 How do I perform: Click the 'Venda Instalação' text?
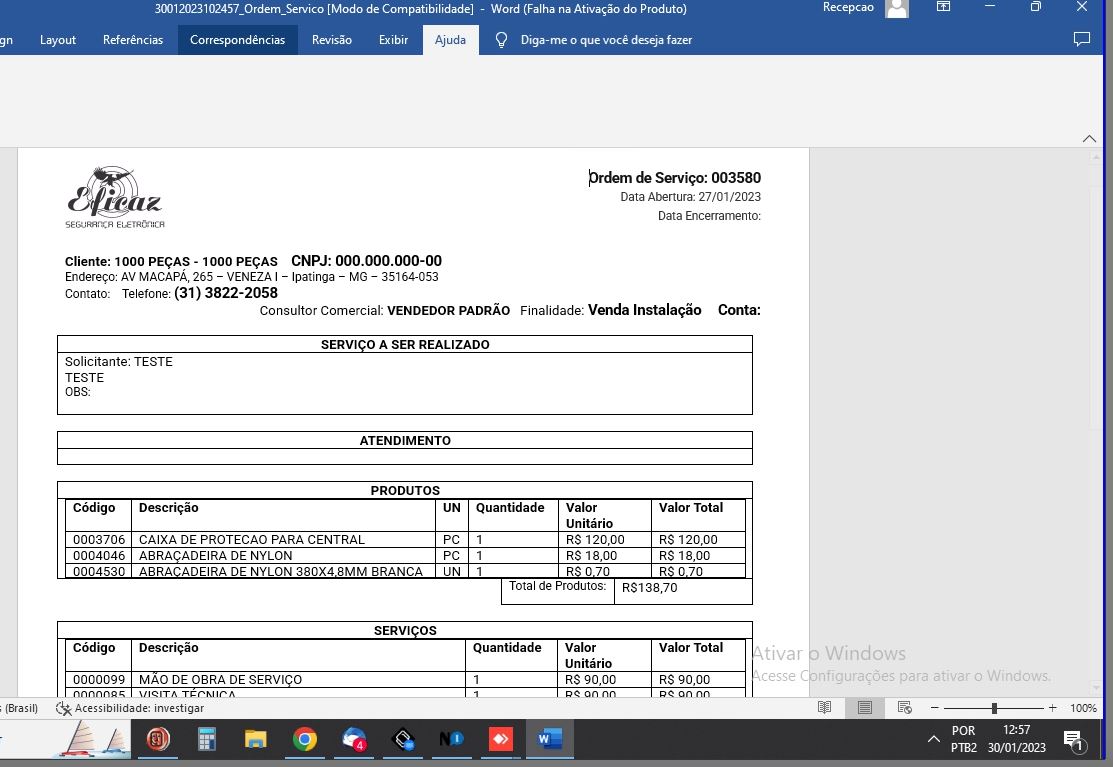[645, 309]
